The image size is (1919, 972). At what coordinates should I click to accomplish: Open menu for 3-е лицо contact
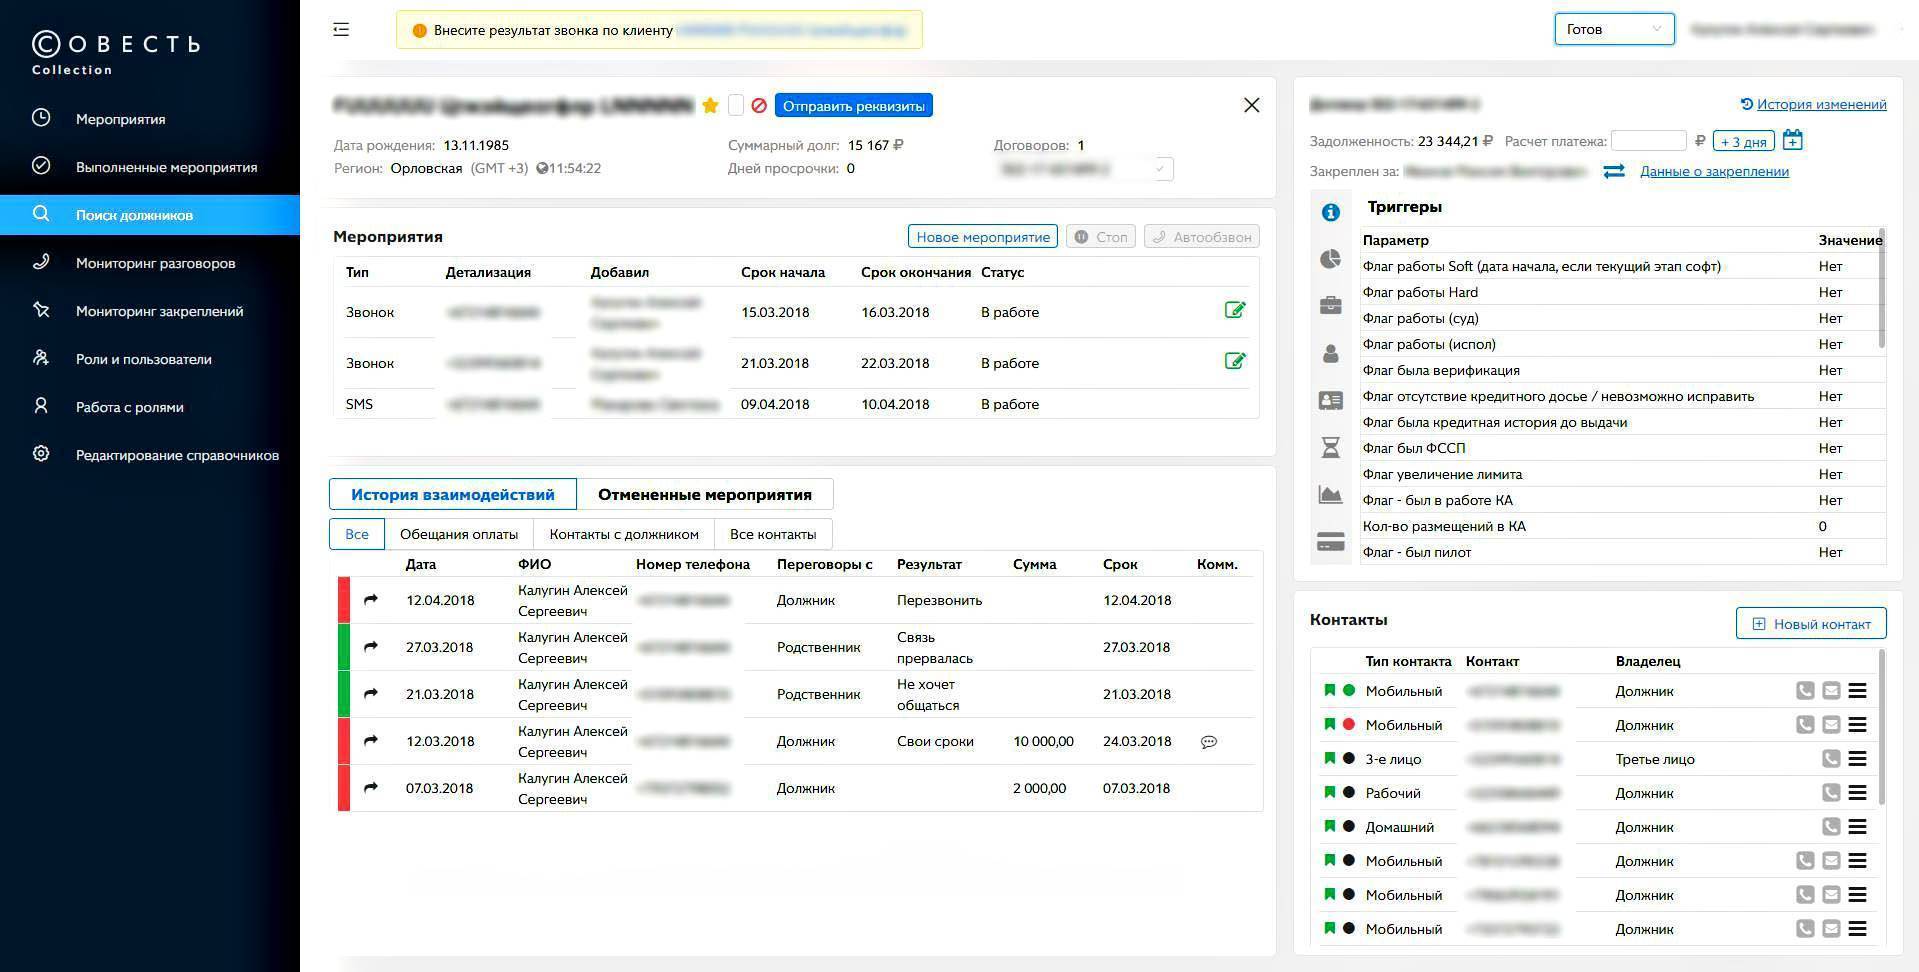pos(1857,759)
